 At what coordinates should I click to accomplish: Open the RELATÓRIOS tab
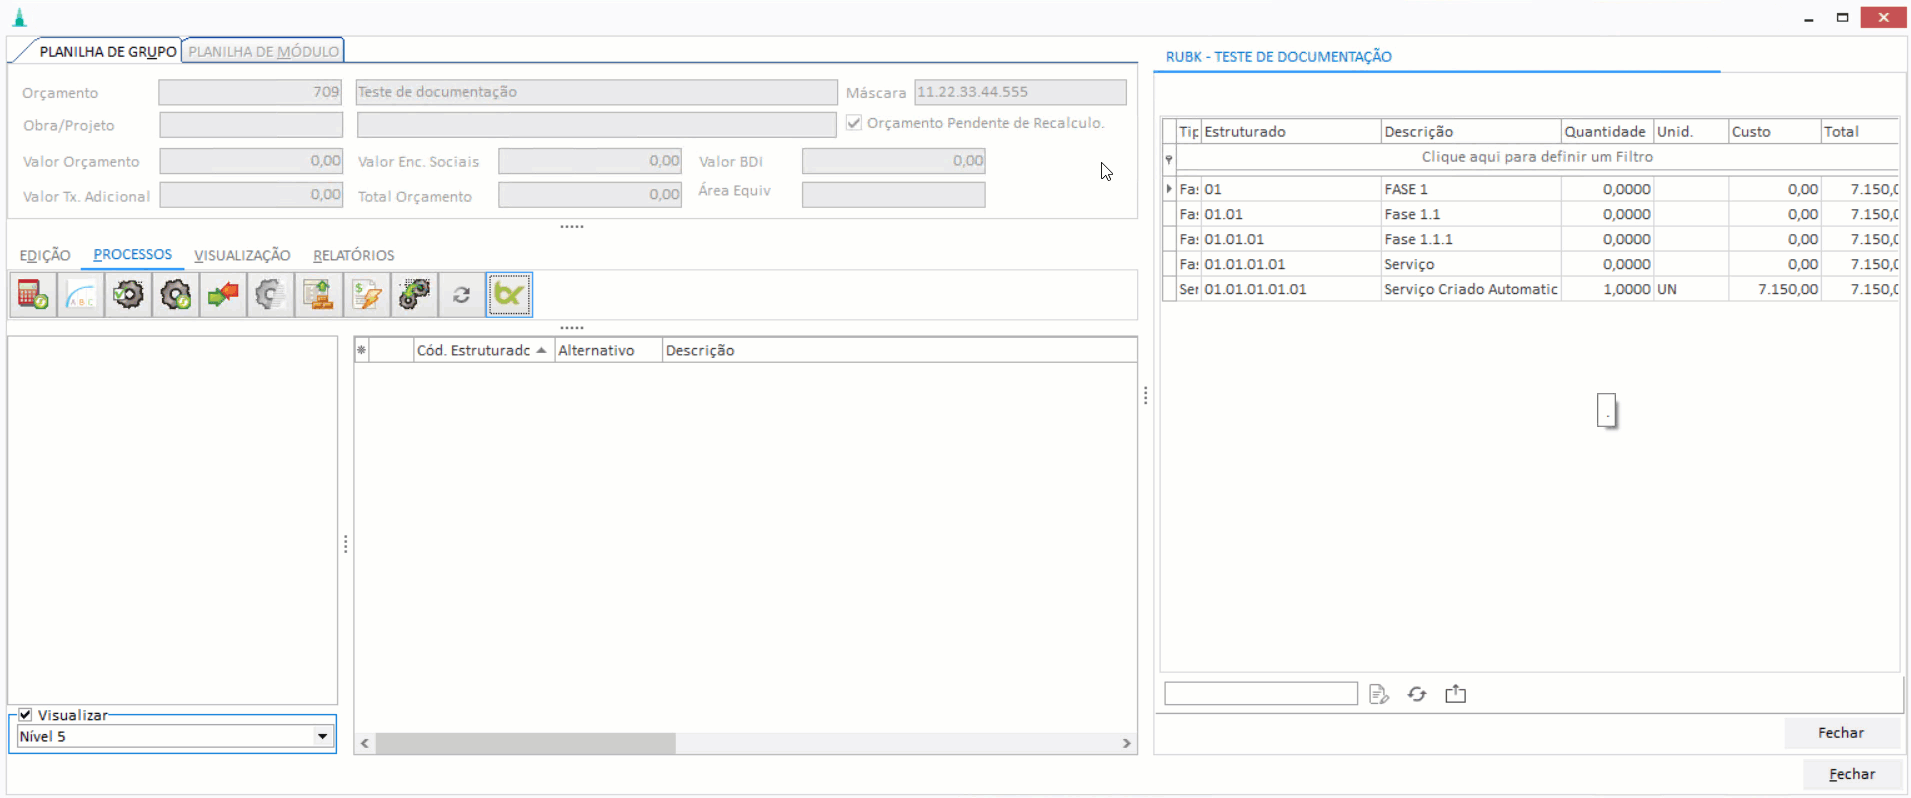[x=353, y=255]
